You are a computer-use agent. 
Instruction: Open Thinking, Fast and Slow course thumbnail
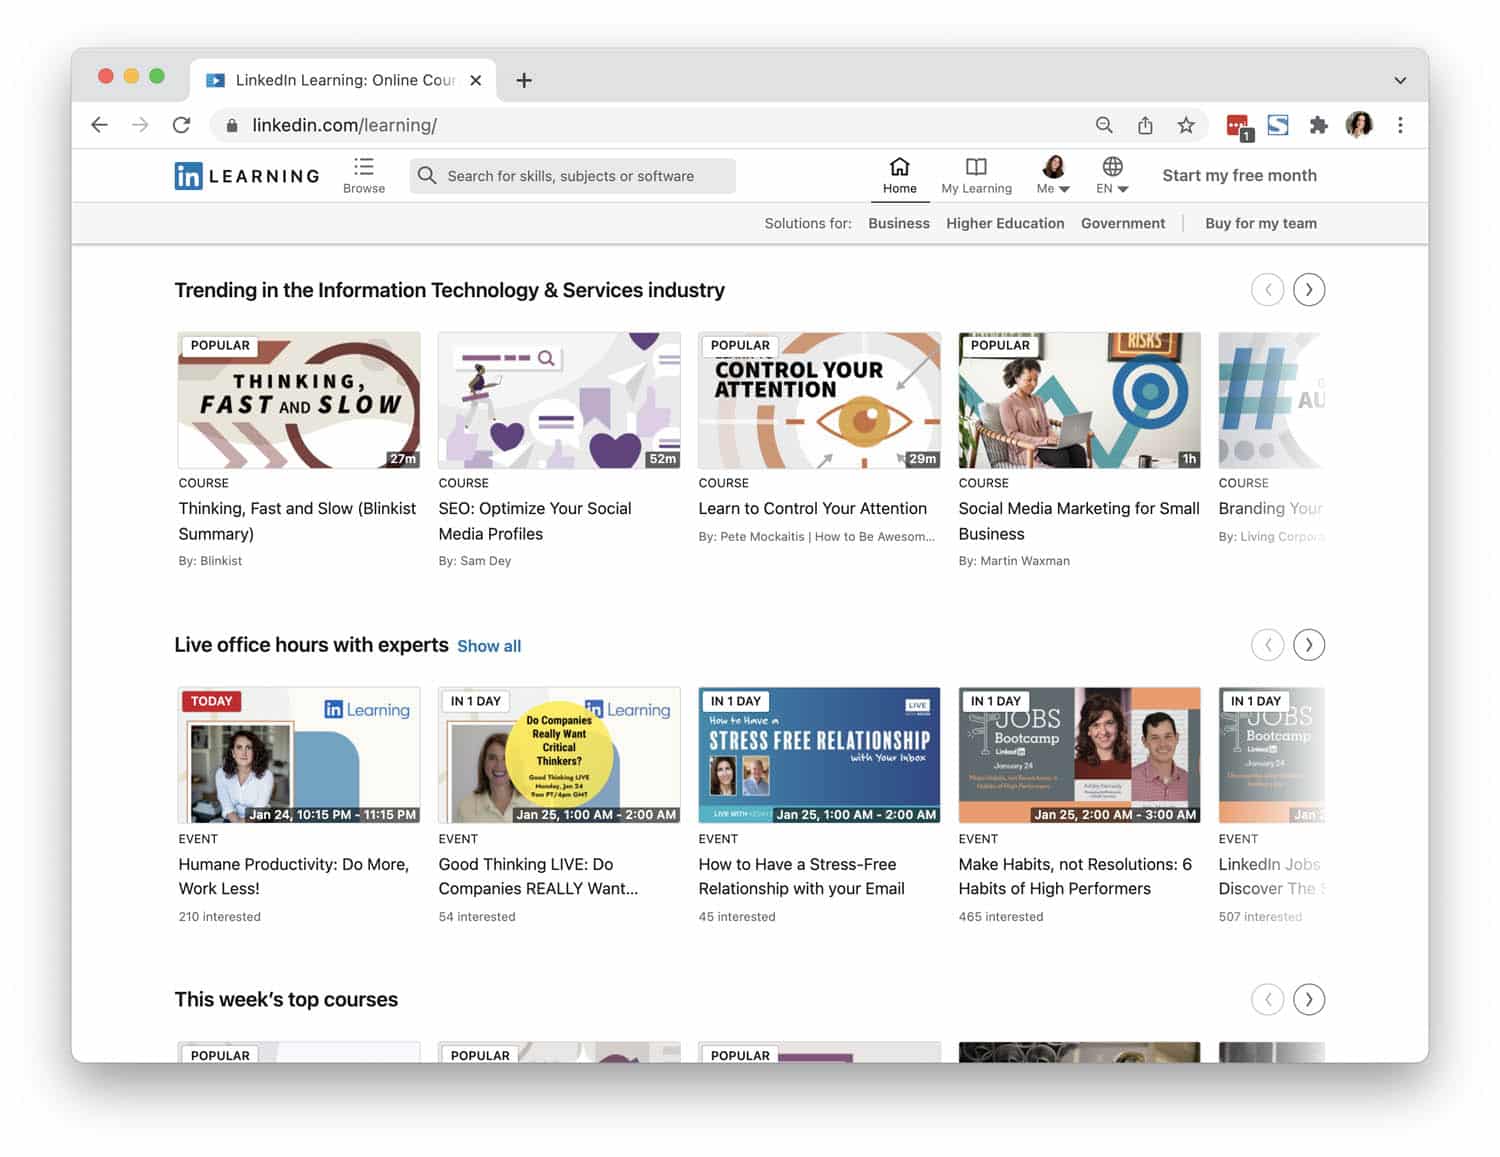(299, 400)
